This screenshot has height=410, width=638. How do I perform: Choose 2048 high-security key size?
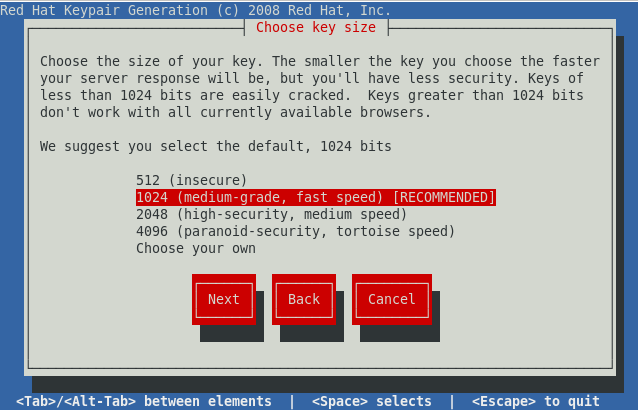click(271, 214)
